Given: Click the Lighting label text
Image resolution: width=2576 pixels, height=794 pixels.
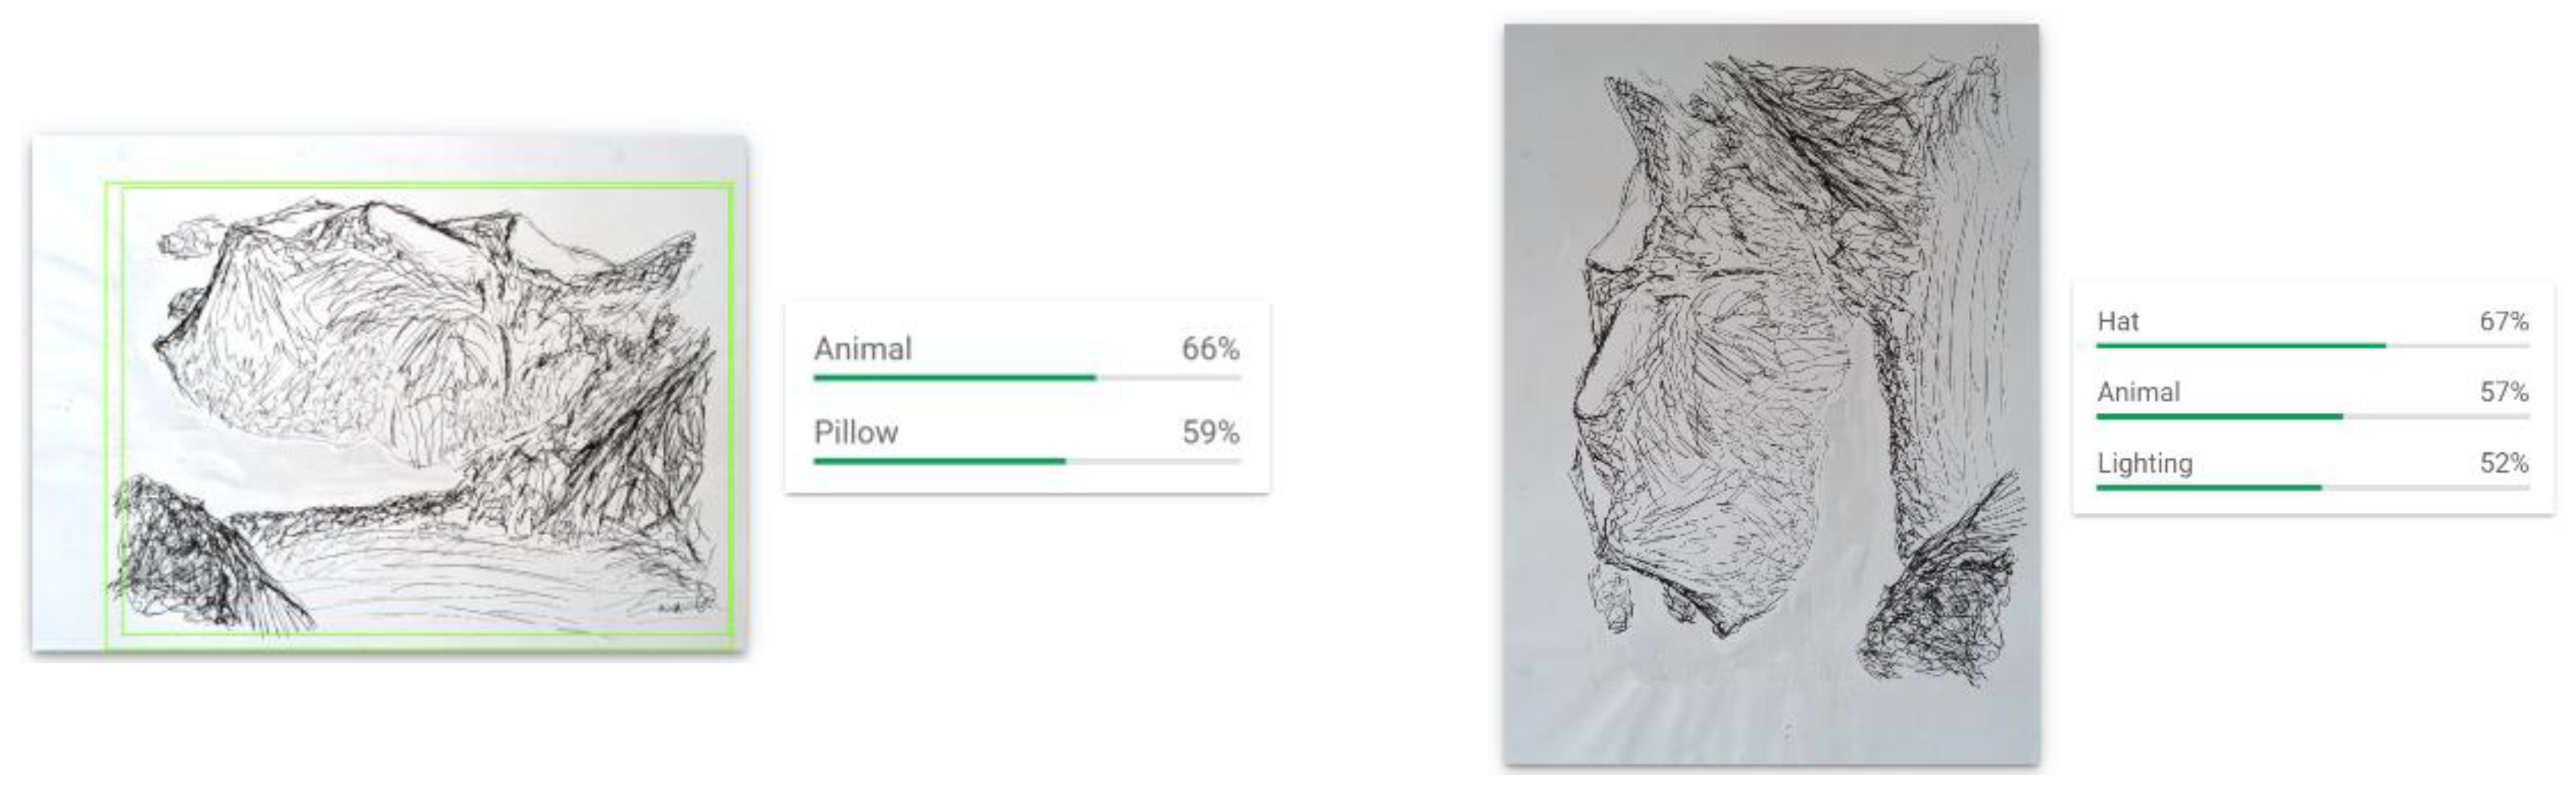Looking at the screenshot, I should 2145,463.
